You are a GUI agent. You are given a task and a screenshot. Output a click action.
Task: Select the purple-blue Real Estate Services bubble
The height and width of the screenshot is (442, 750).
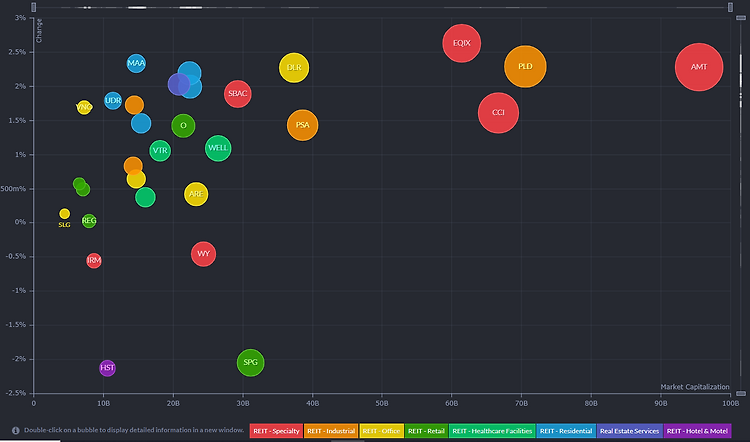tap(178, 85)
